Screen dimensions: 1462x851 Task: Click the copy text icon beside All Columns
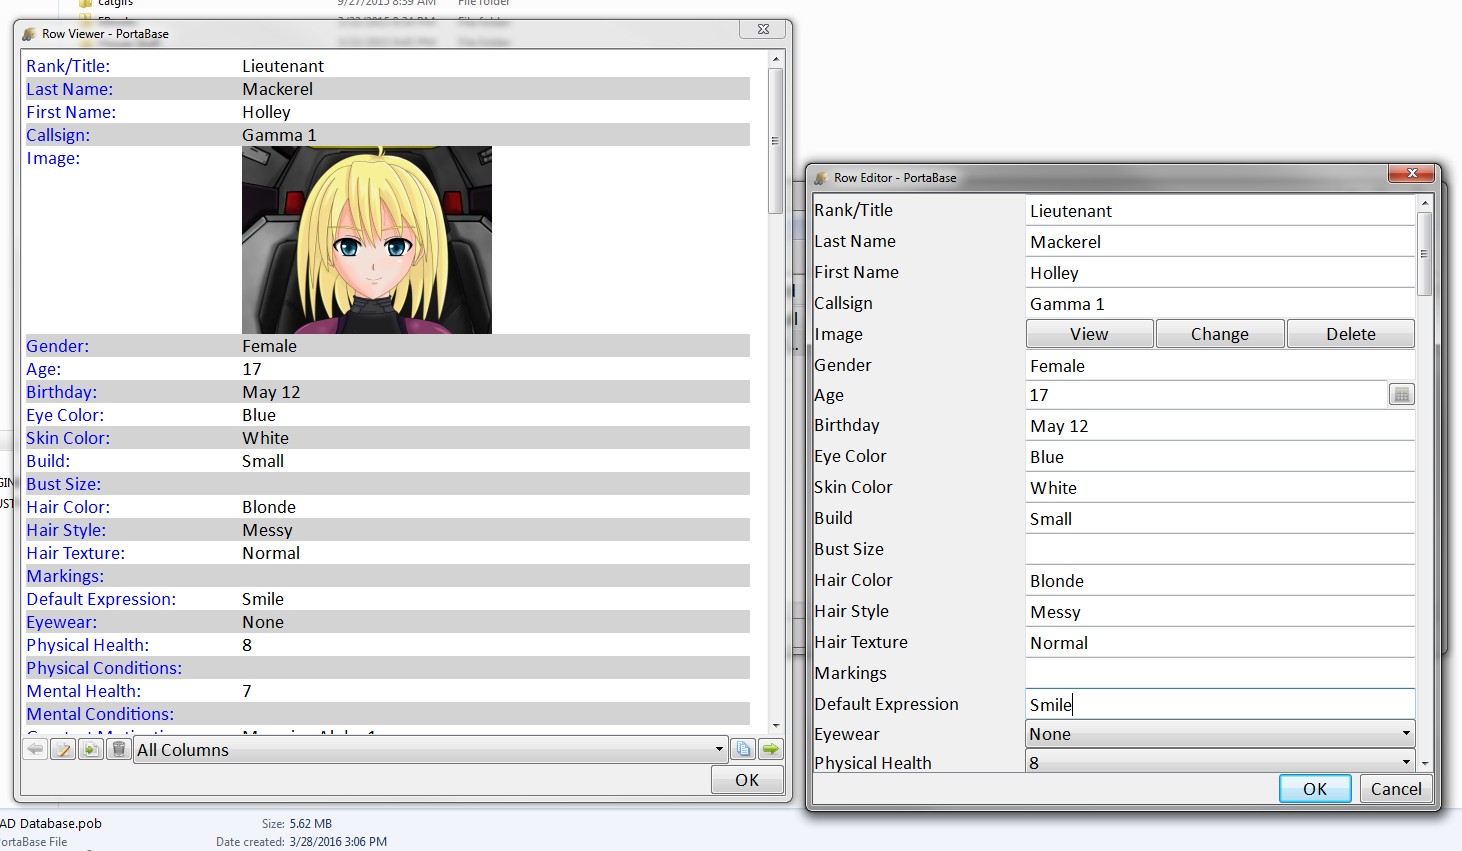pos(743,749)
